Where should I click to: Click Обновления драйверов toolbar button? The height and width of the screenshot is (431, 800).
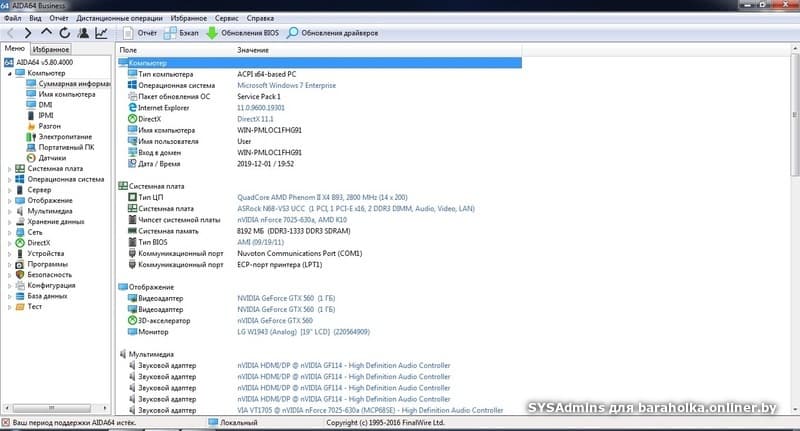tap(332, 33)
